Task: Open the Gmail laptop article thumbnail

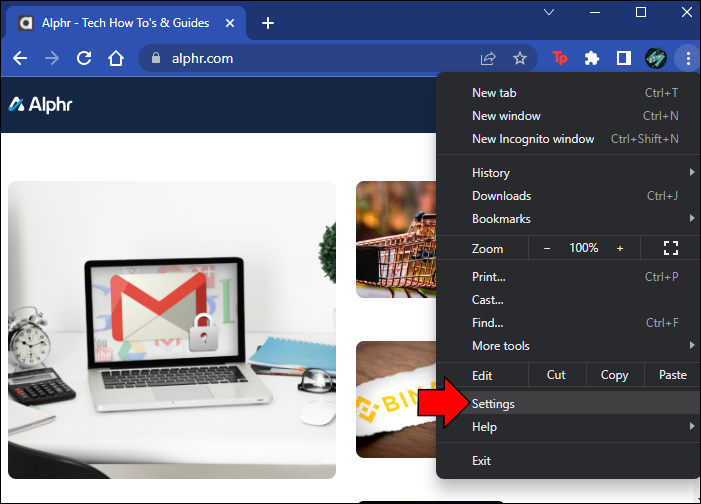Action: pos(172,330)
